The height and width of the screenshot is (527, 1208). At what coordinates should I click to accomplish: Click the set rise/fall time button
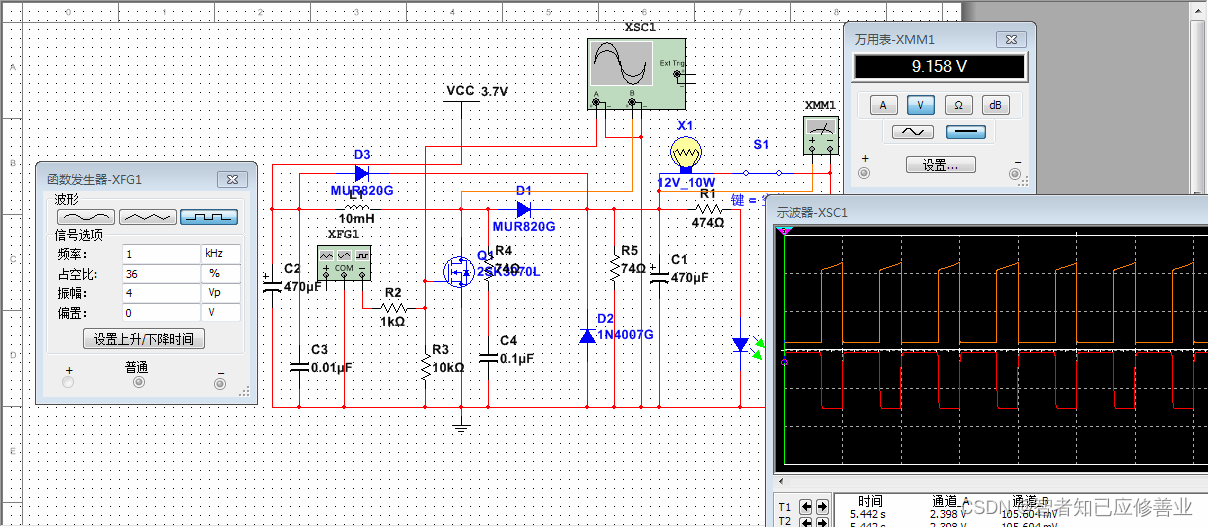pos(144,339)
